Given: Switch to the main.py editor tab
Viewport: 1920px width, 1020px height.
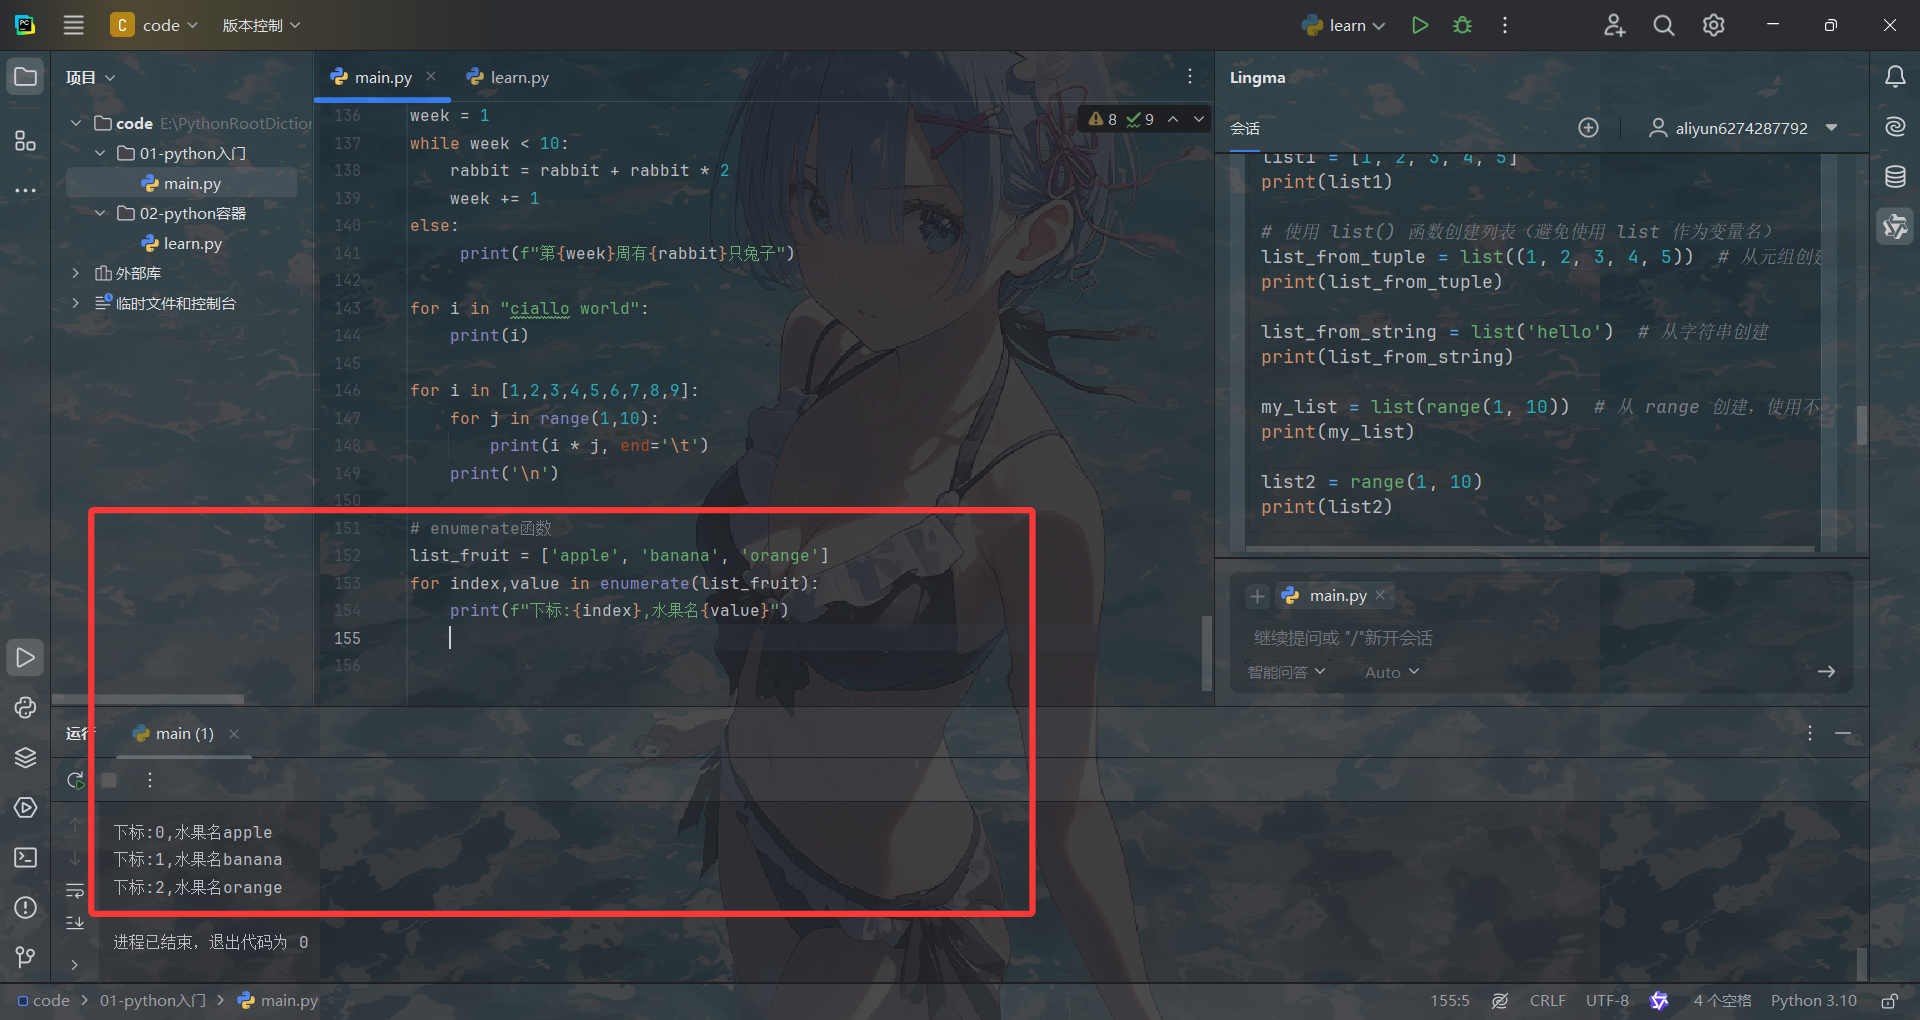Looking at the screenshot, I should [x=383, y=77].
